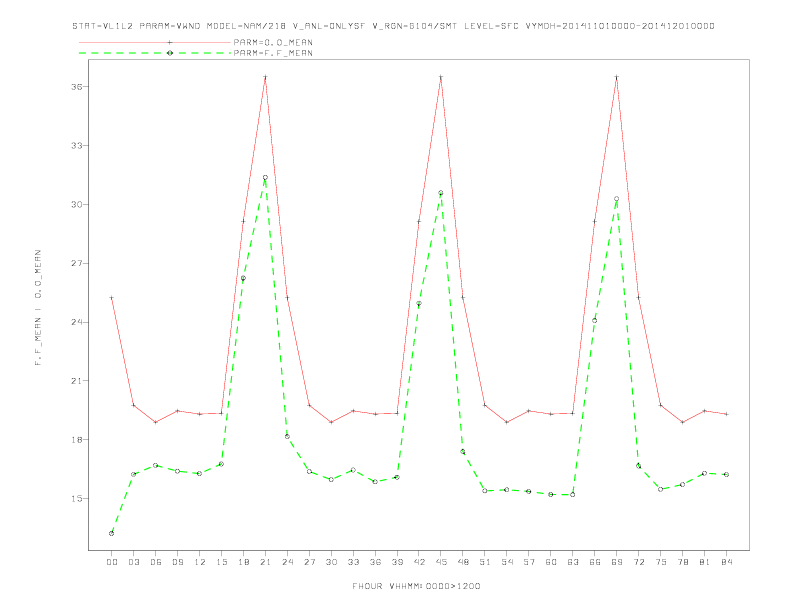Click the green circle marker at hour 84
This screenshot has height=612, width=792.
726,475
